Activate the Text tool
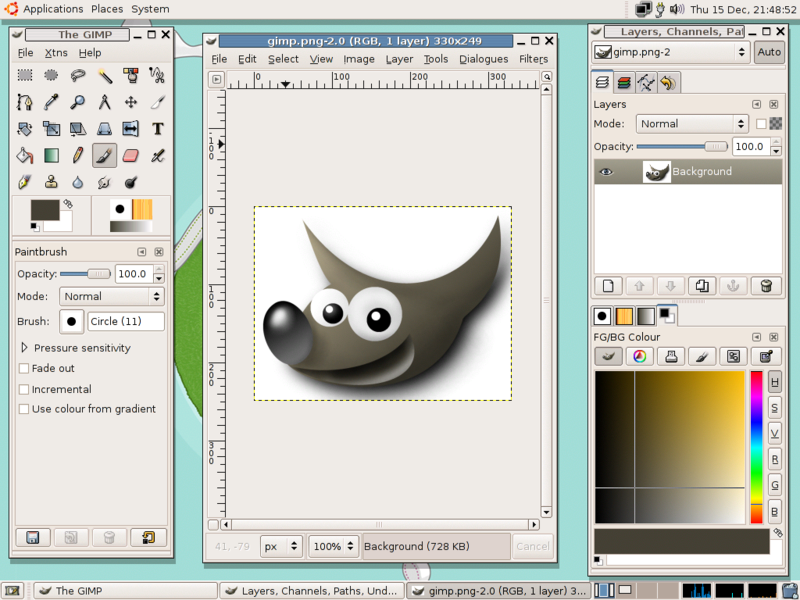This screenshot has height=600, width=800. click(158, 129)
